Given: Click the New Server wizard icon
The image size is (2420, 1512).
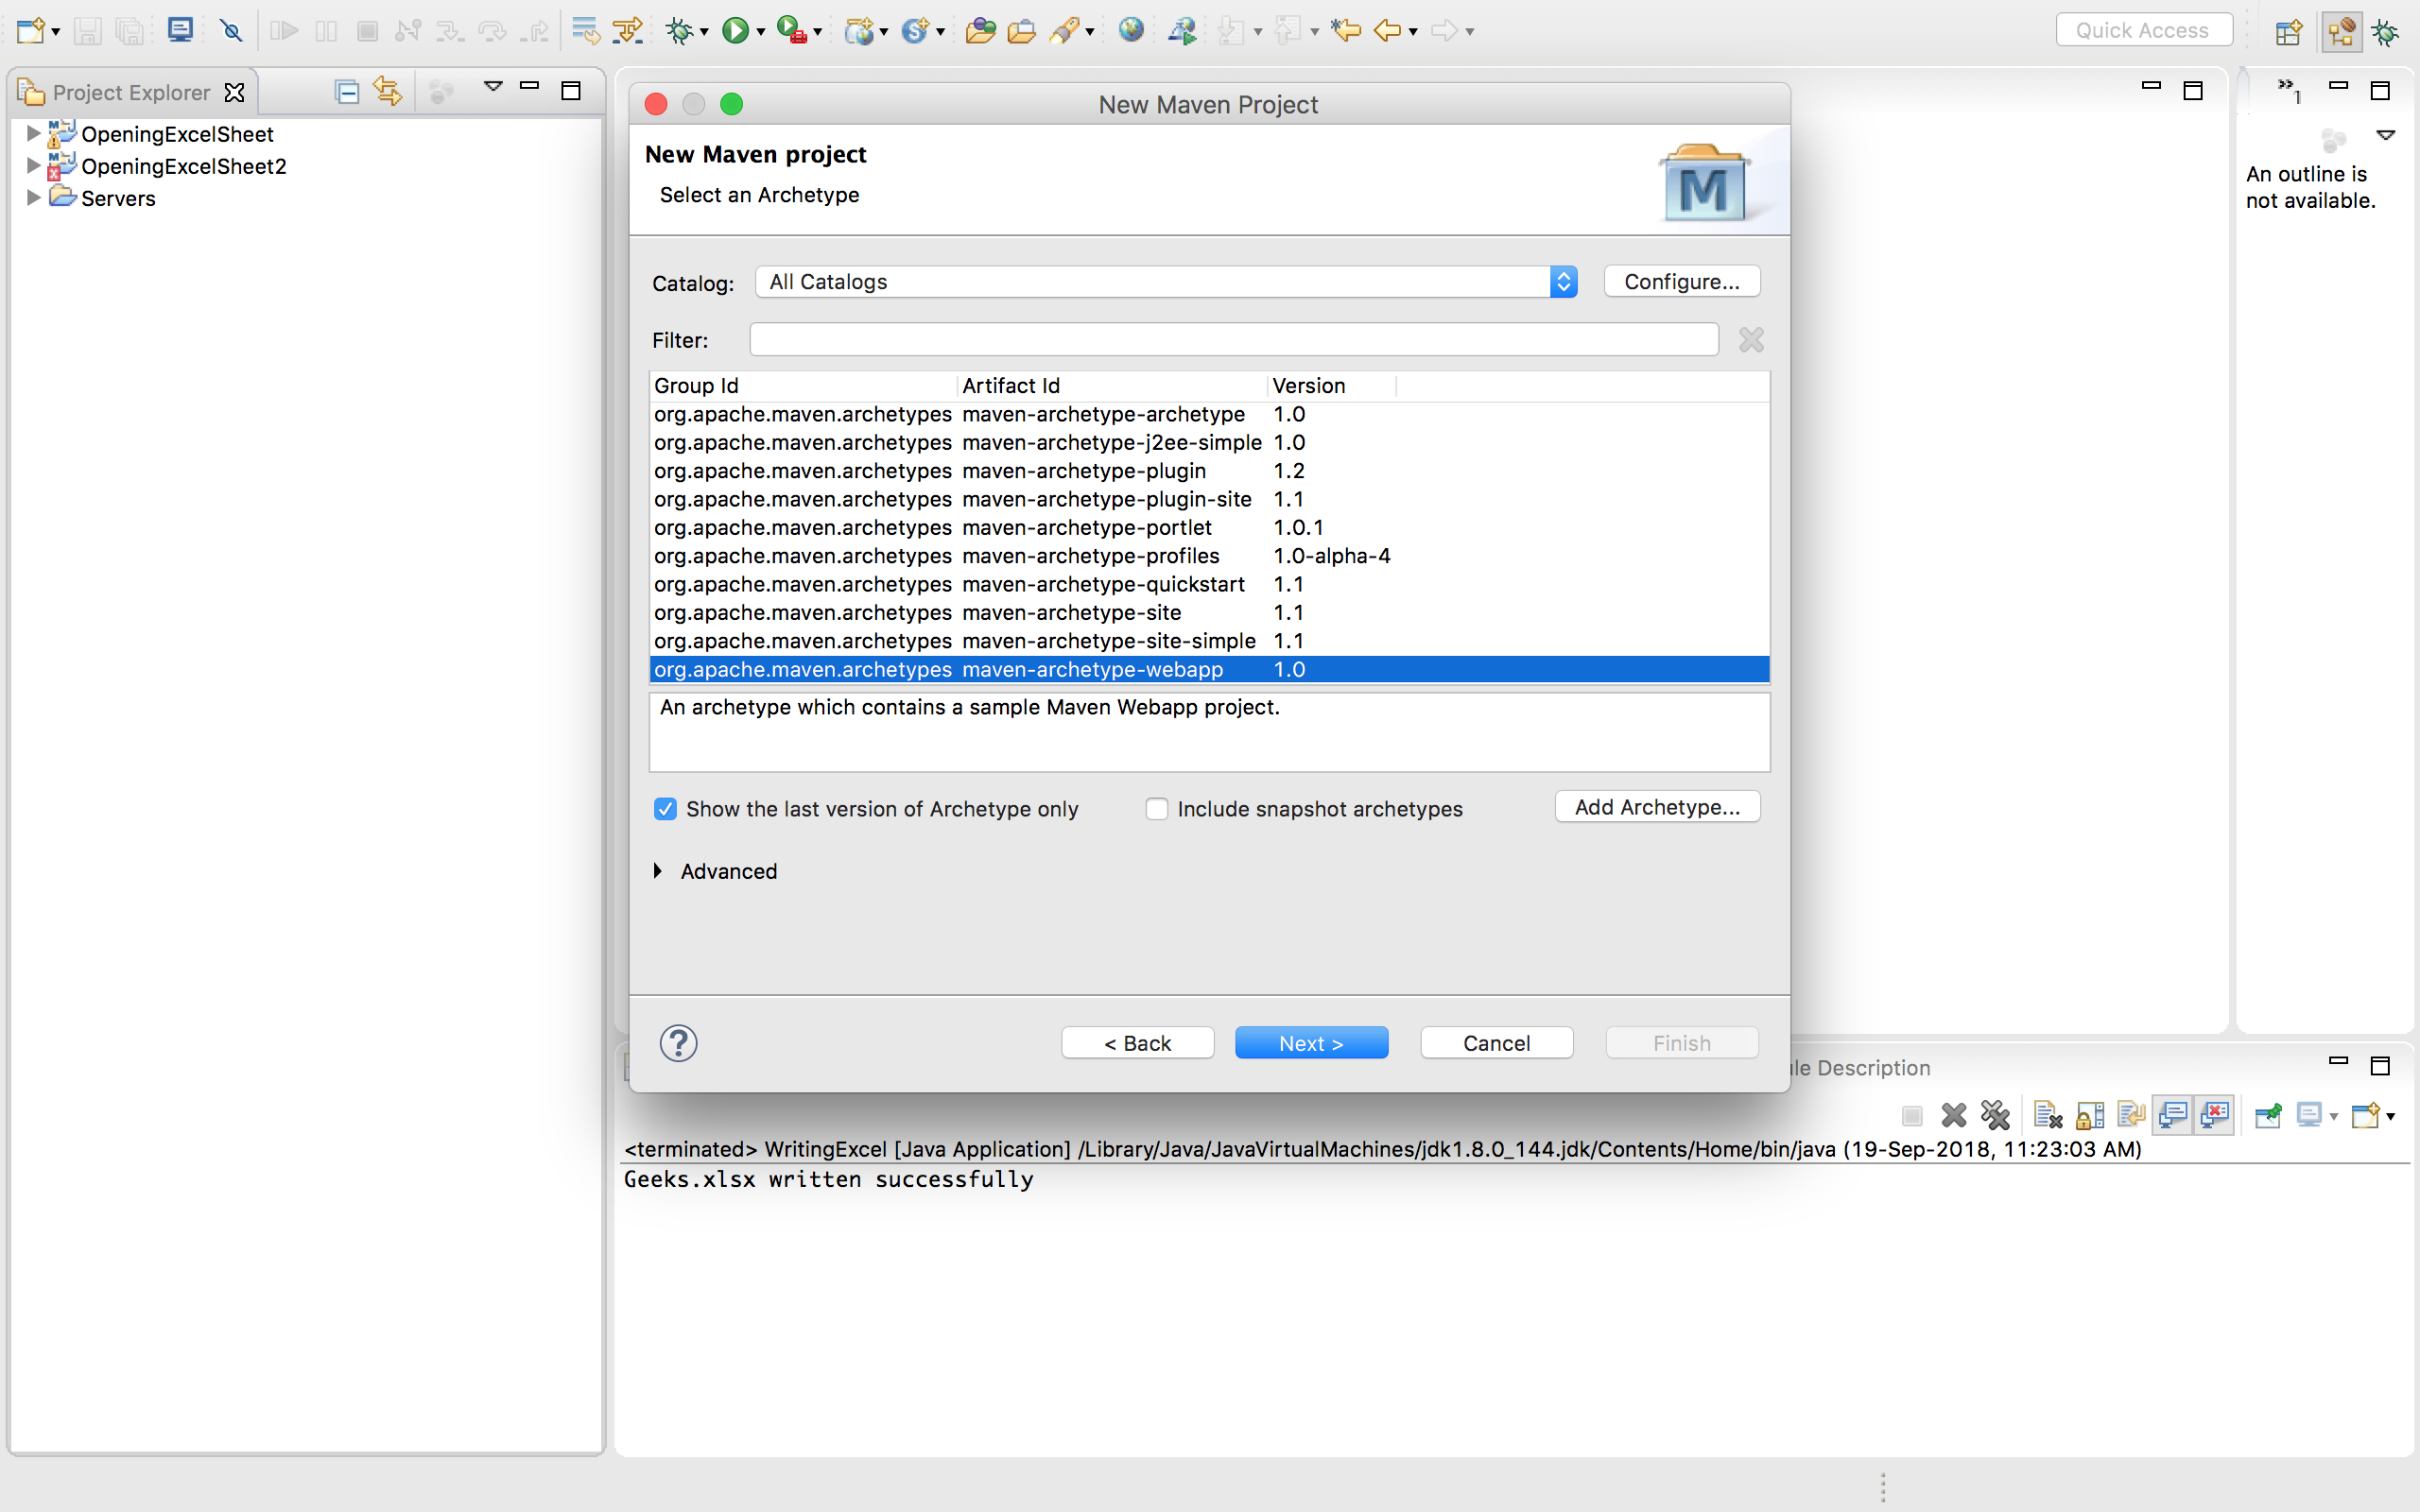Looking at the screenshot, I should (x=858, y=31).
